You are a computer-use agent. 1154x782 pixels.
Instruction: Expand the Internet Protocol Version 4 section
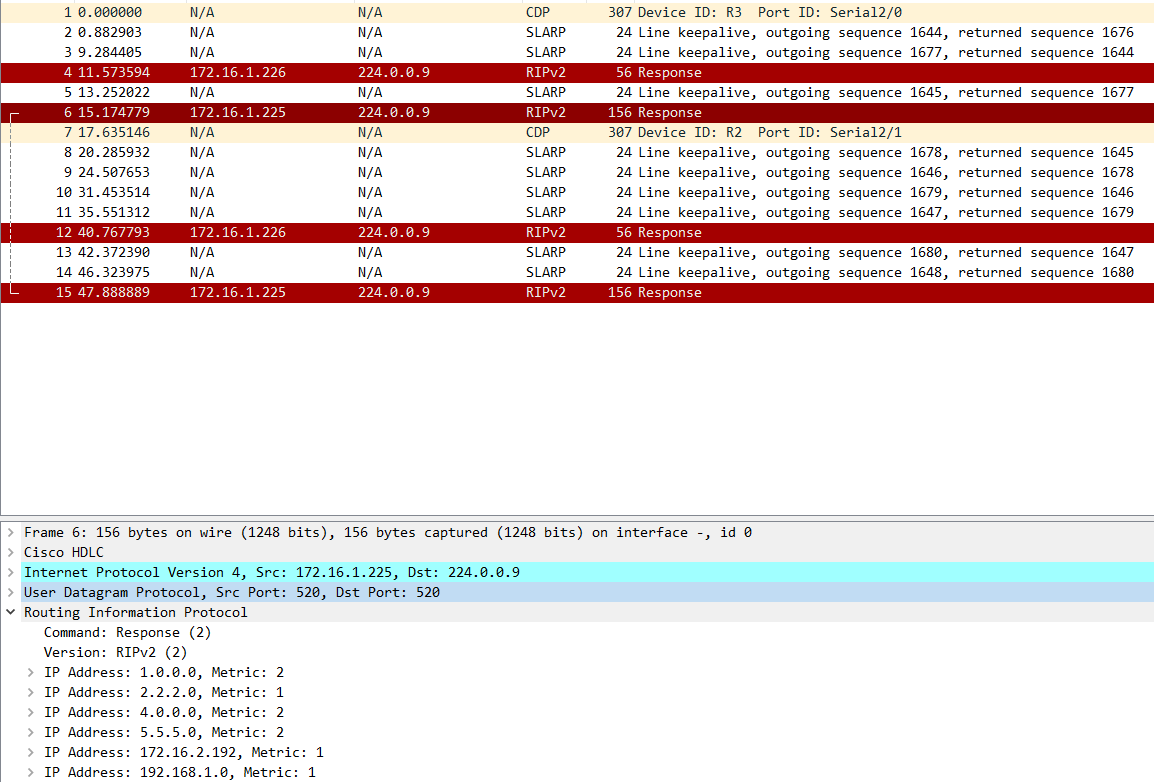10,572
